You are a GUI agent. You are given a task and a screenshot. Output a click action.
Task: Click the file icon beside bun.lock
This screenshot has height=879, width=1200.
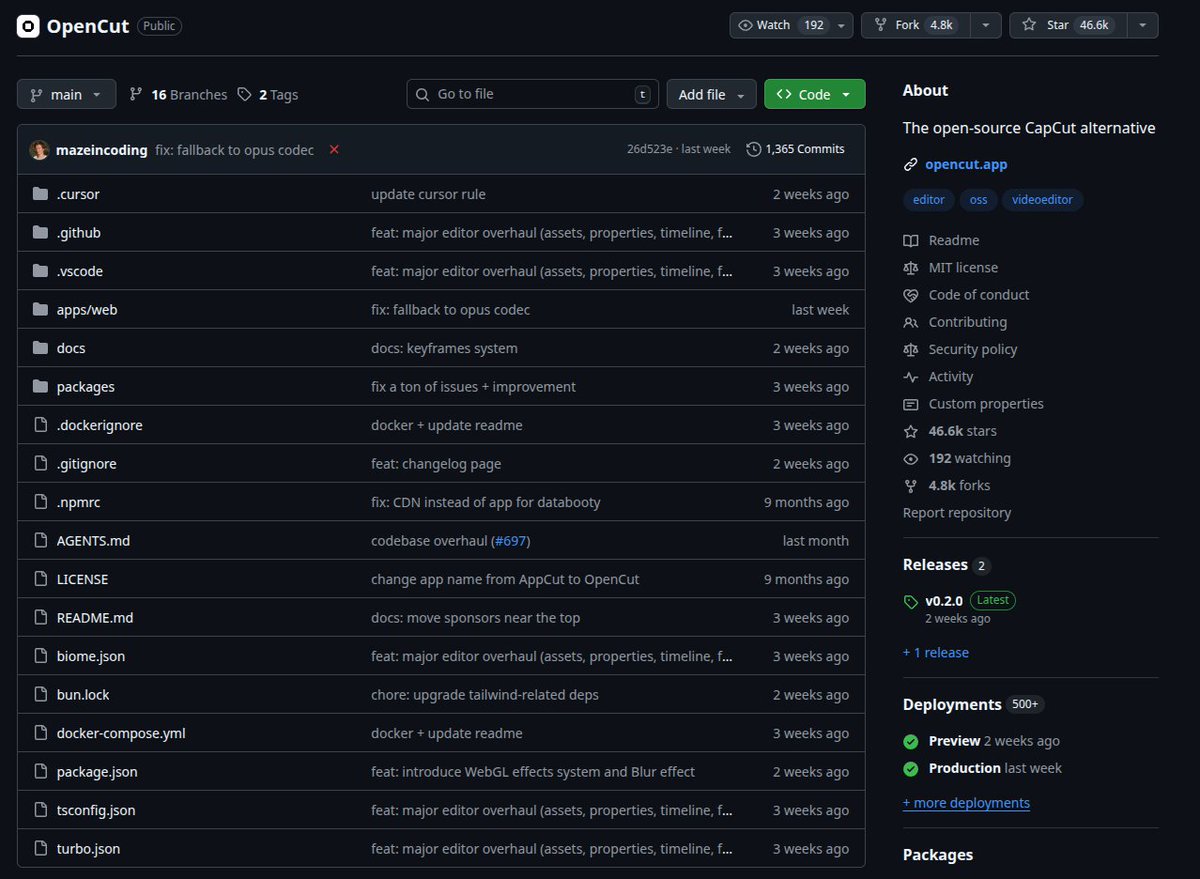click(40, 695)
